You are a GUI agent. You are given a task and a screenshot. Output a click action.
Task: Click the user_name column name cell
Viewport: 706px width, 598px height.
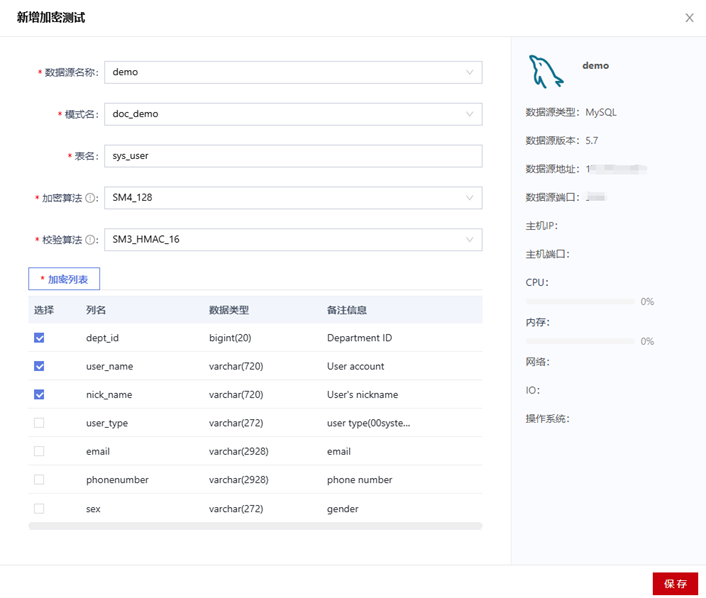point(109,366)
